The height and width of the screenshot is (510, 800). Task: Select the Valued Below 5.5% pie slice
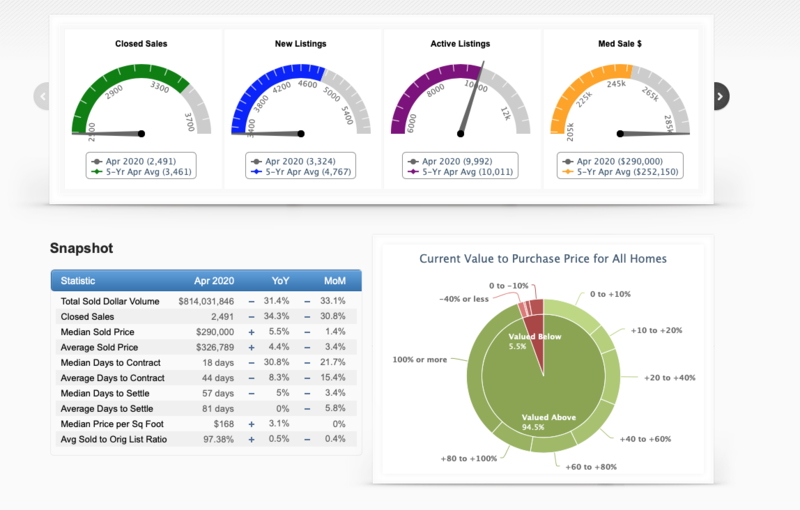click(x=531, y=330)
